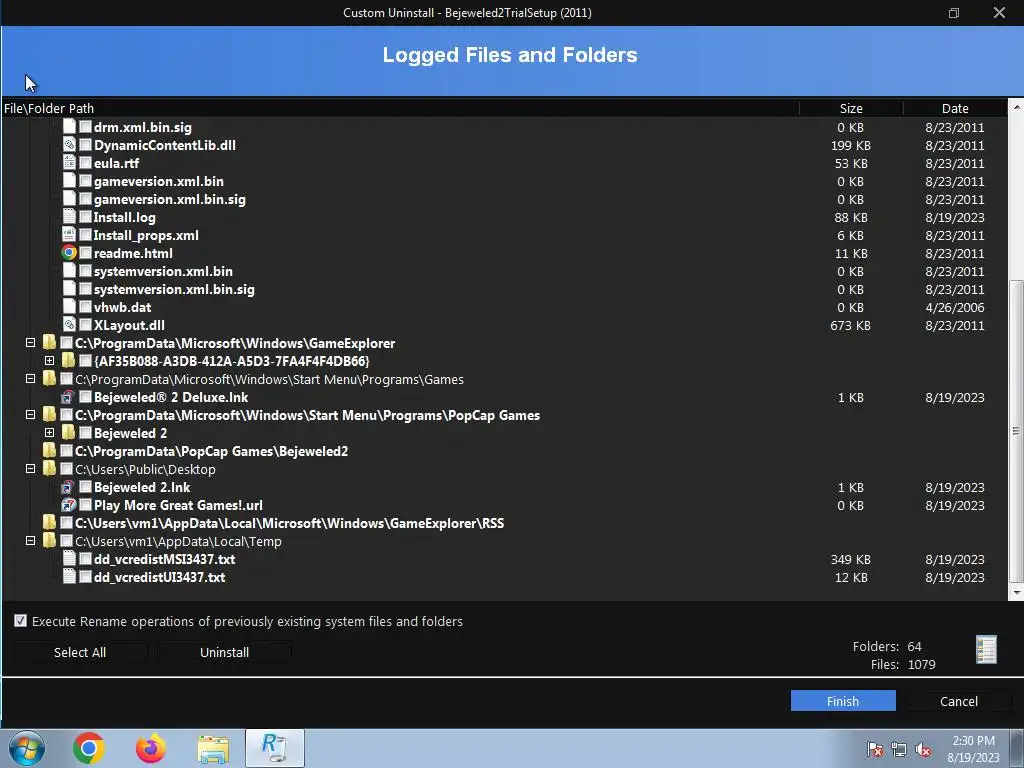Click the document icon beside eula.rtf
Viewport: 1024px width, 768px height.
(x=69, y=163)
